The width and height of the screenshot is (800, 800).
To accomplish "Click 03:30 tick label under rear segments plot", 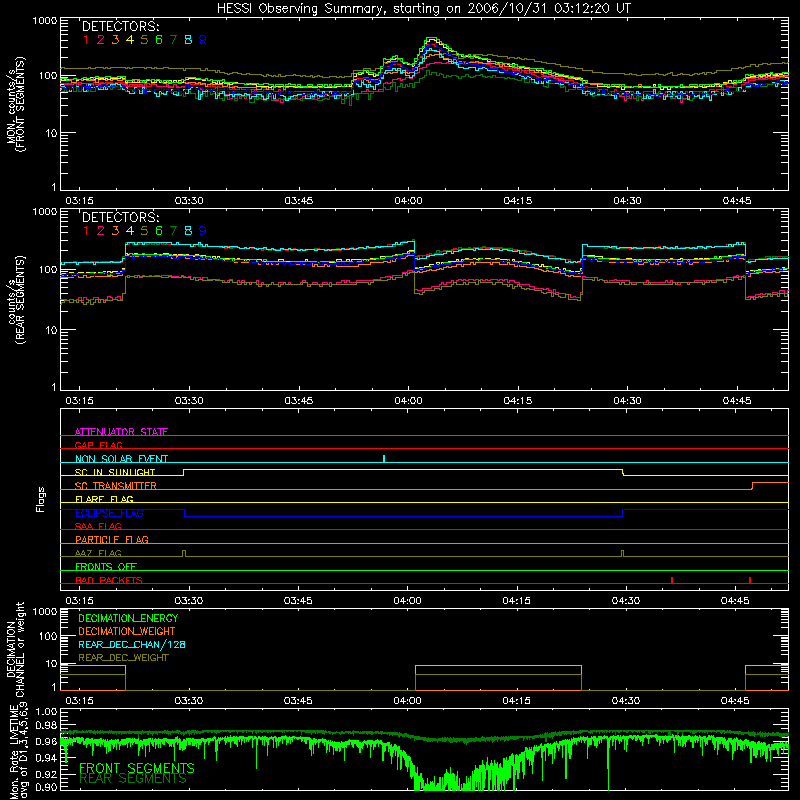I will (189, 401).
